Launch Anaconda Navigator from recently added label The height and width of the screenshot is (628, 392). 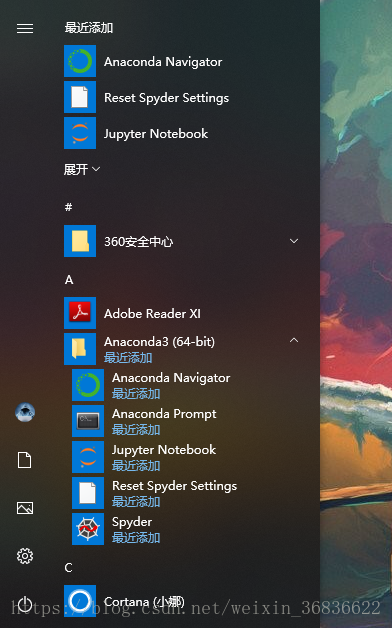click(x=163, y=62)
